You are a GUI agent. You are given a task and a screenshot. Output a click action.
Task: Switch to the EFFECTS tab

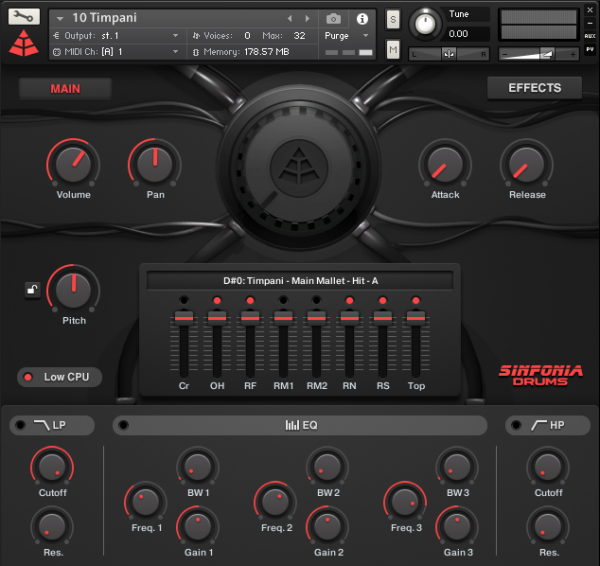pos(534,88)
